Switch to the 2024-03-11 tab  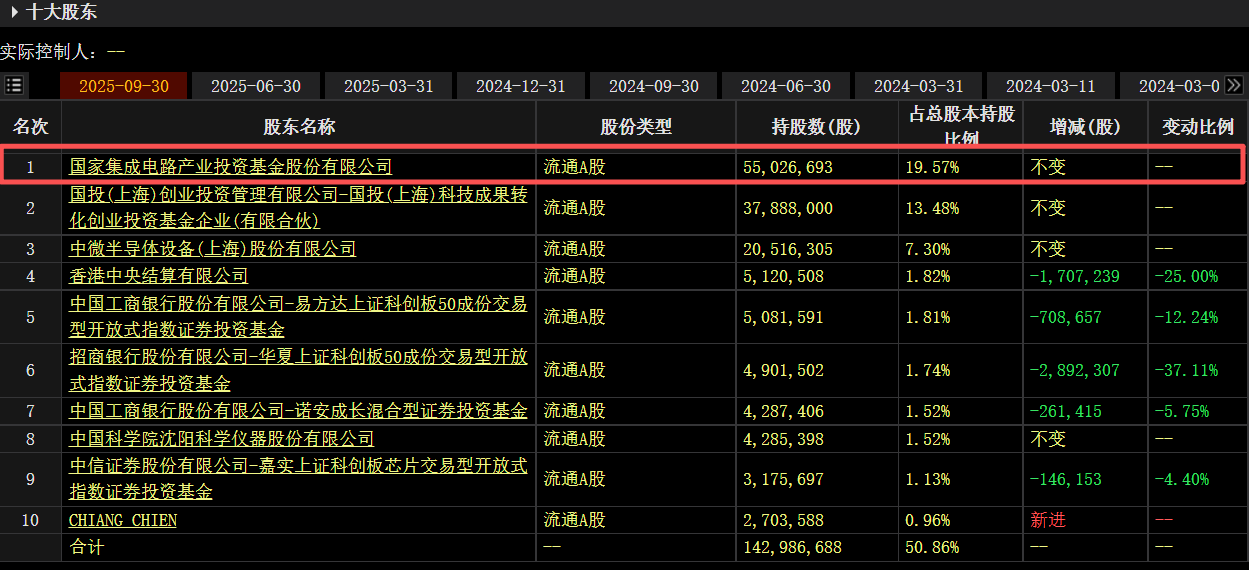coord(1051,86)
